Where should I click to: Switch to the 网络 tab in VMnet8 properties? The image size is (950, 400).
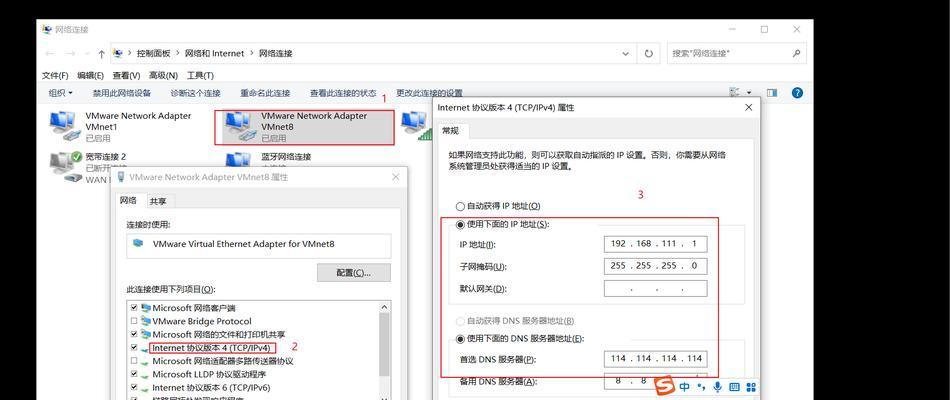coord(128,201)
